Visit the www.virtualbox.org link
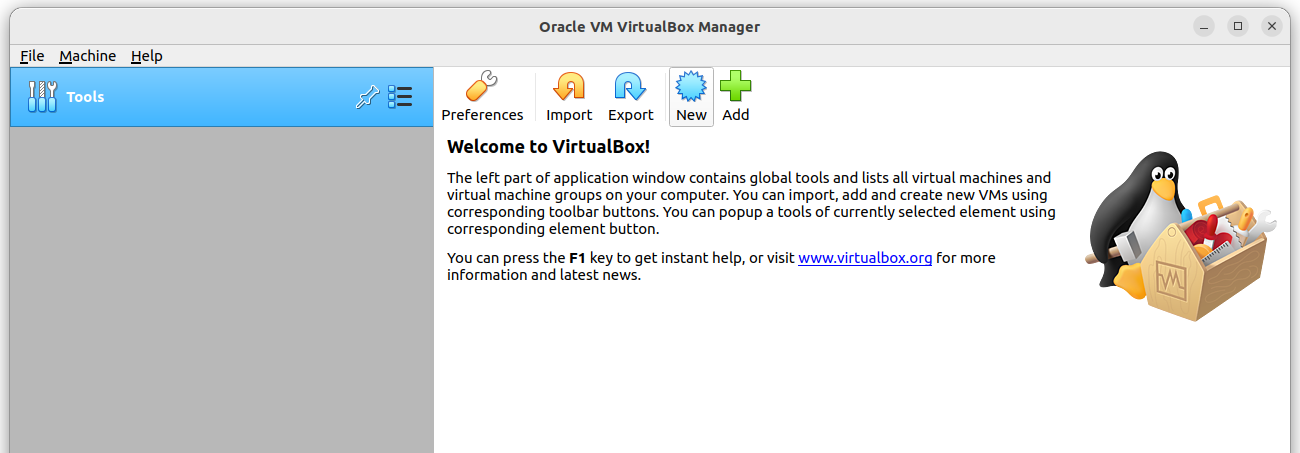This screenshot has height=453, width=1300. pos(865,258)
